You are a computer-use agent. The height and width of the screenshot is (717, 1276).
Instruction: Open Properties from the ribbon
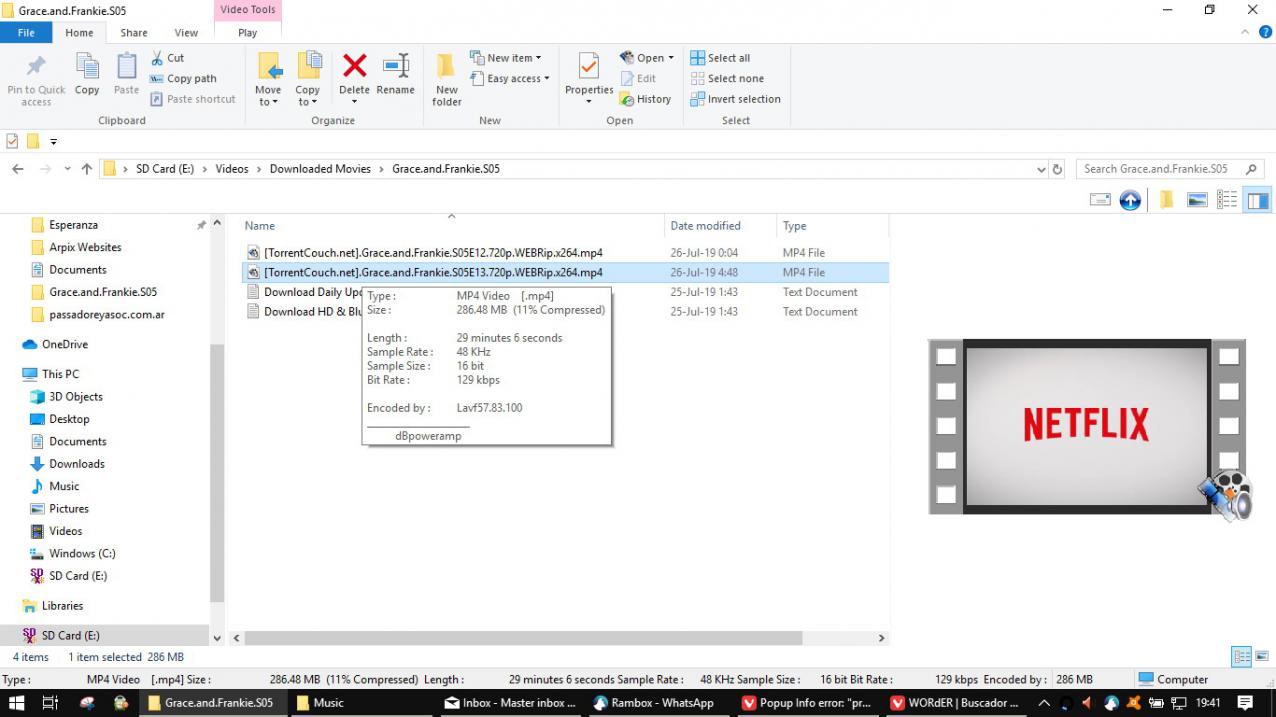589,68
